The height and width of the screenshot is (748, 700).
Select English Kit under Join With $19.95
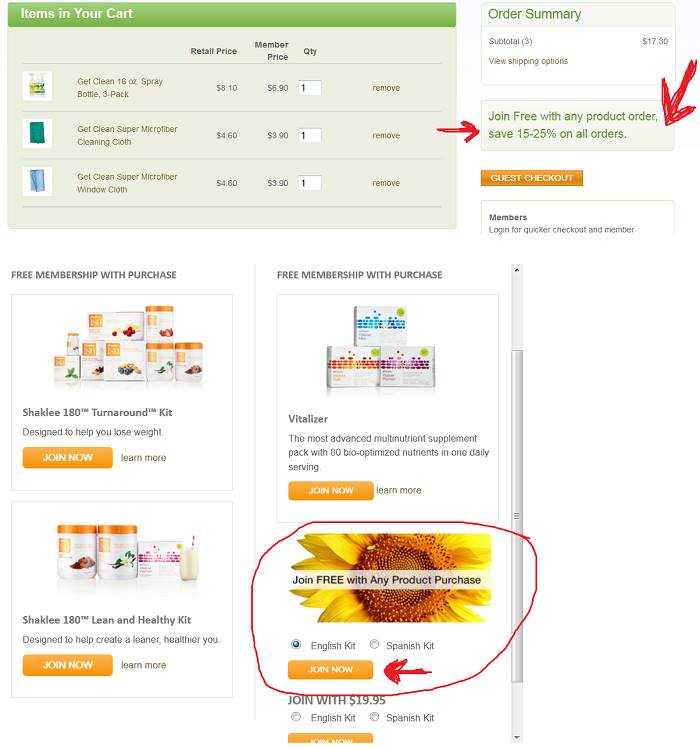click(x=296, y=717)
